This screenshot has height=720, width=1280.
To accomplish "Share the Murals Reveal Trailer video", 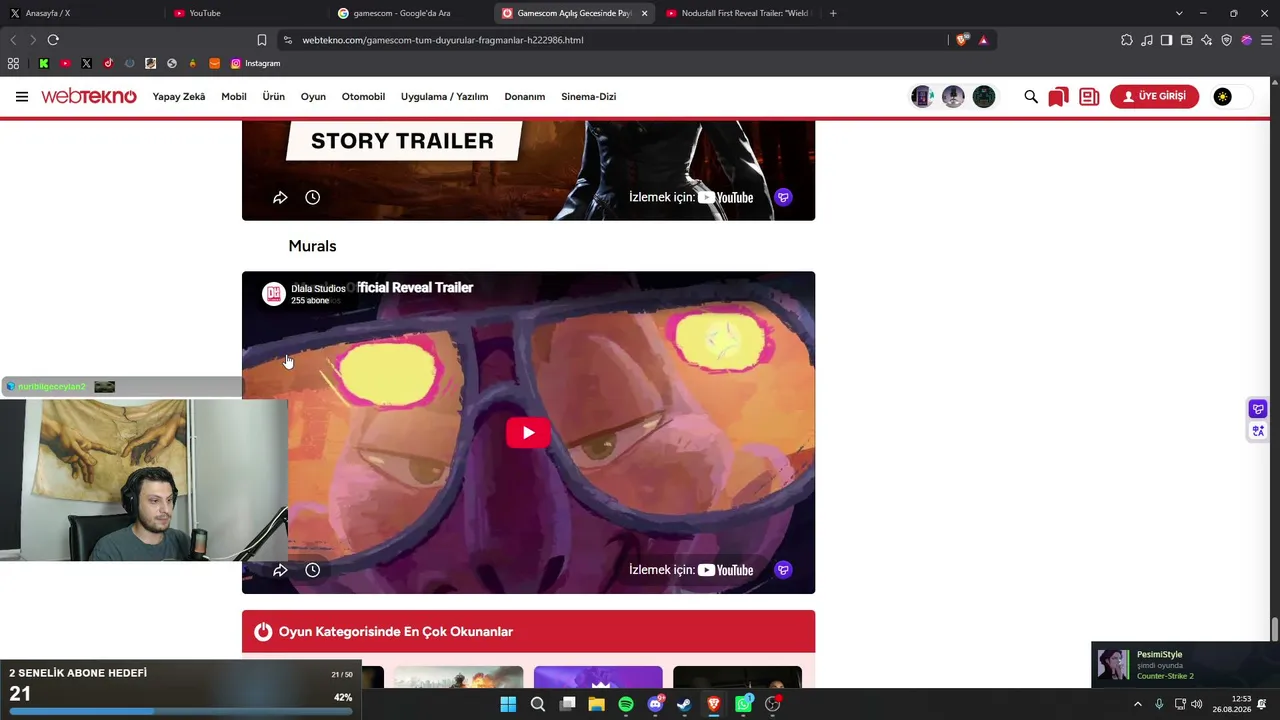I will click(280, 570).
